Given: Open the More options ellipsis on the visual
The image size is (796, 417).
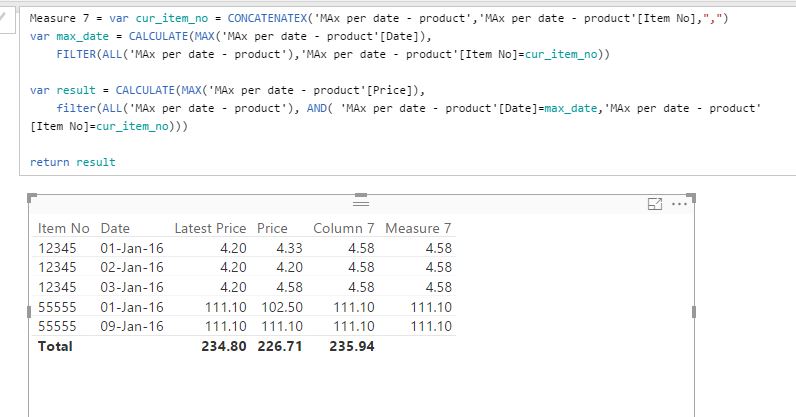Looking at the screenshot, I should 679,204.
